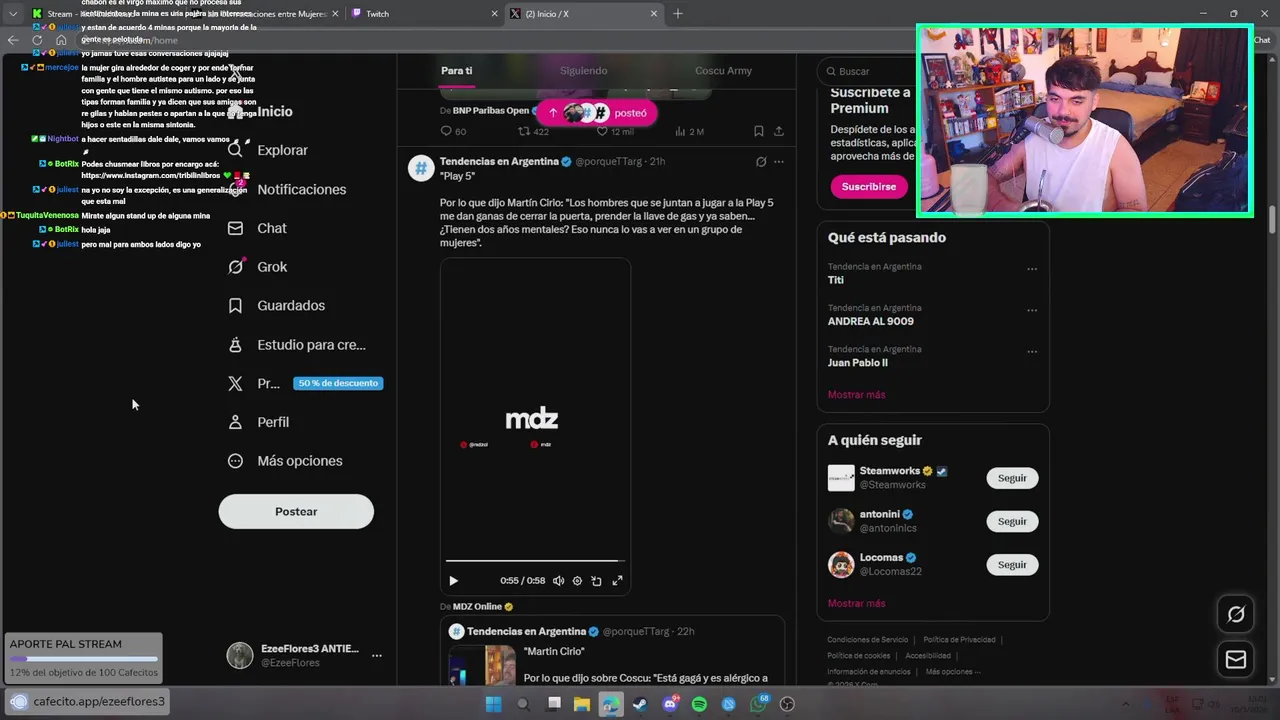Open Notificaciones in the X sidebar
The height and width of the screenshot is (720, 1280).
tap(287, 189)
